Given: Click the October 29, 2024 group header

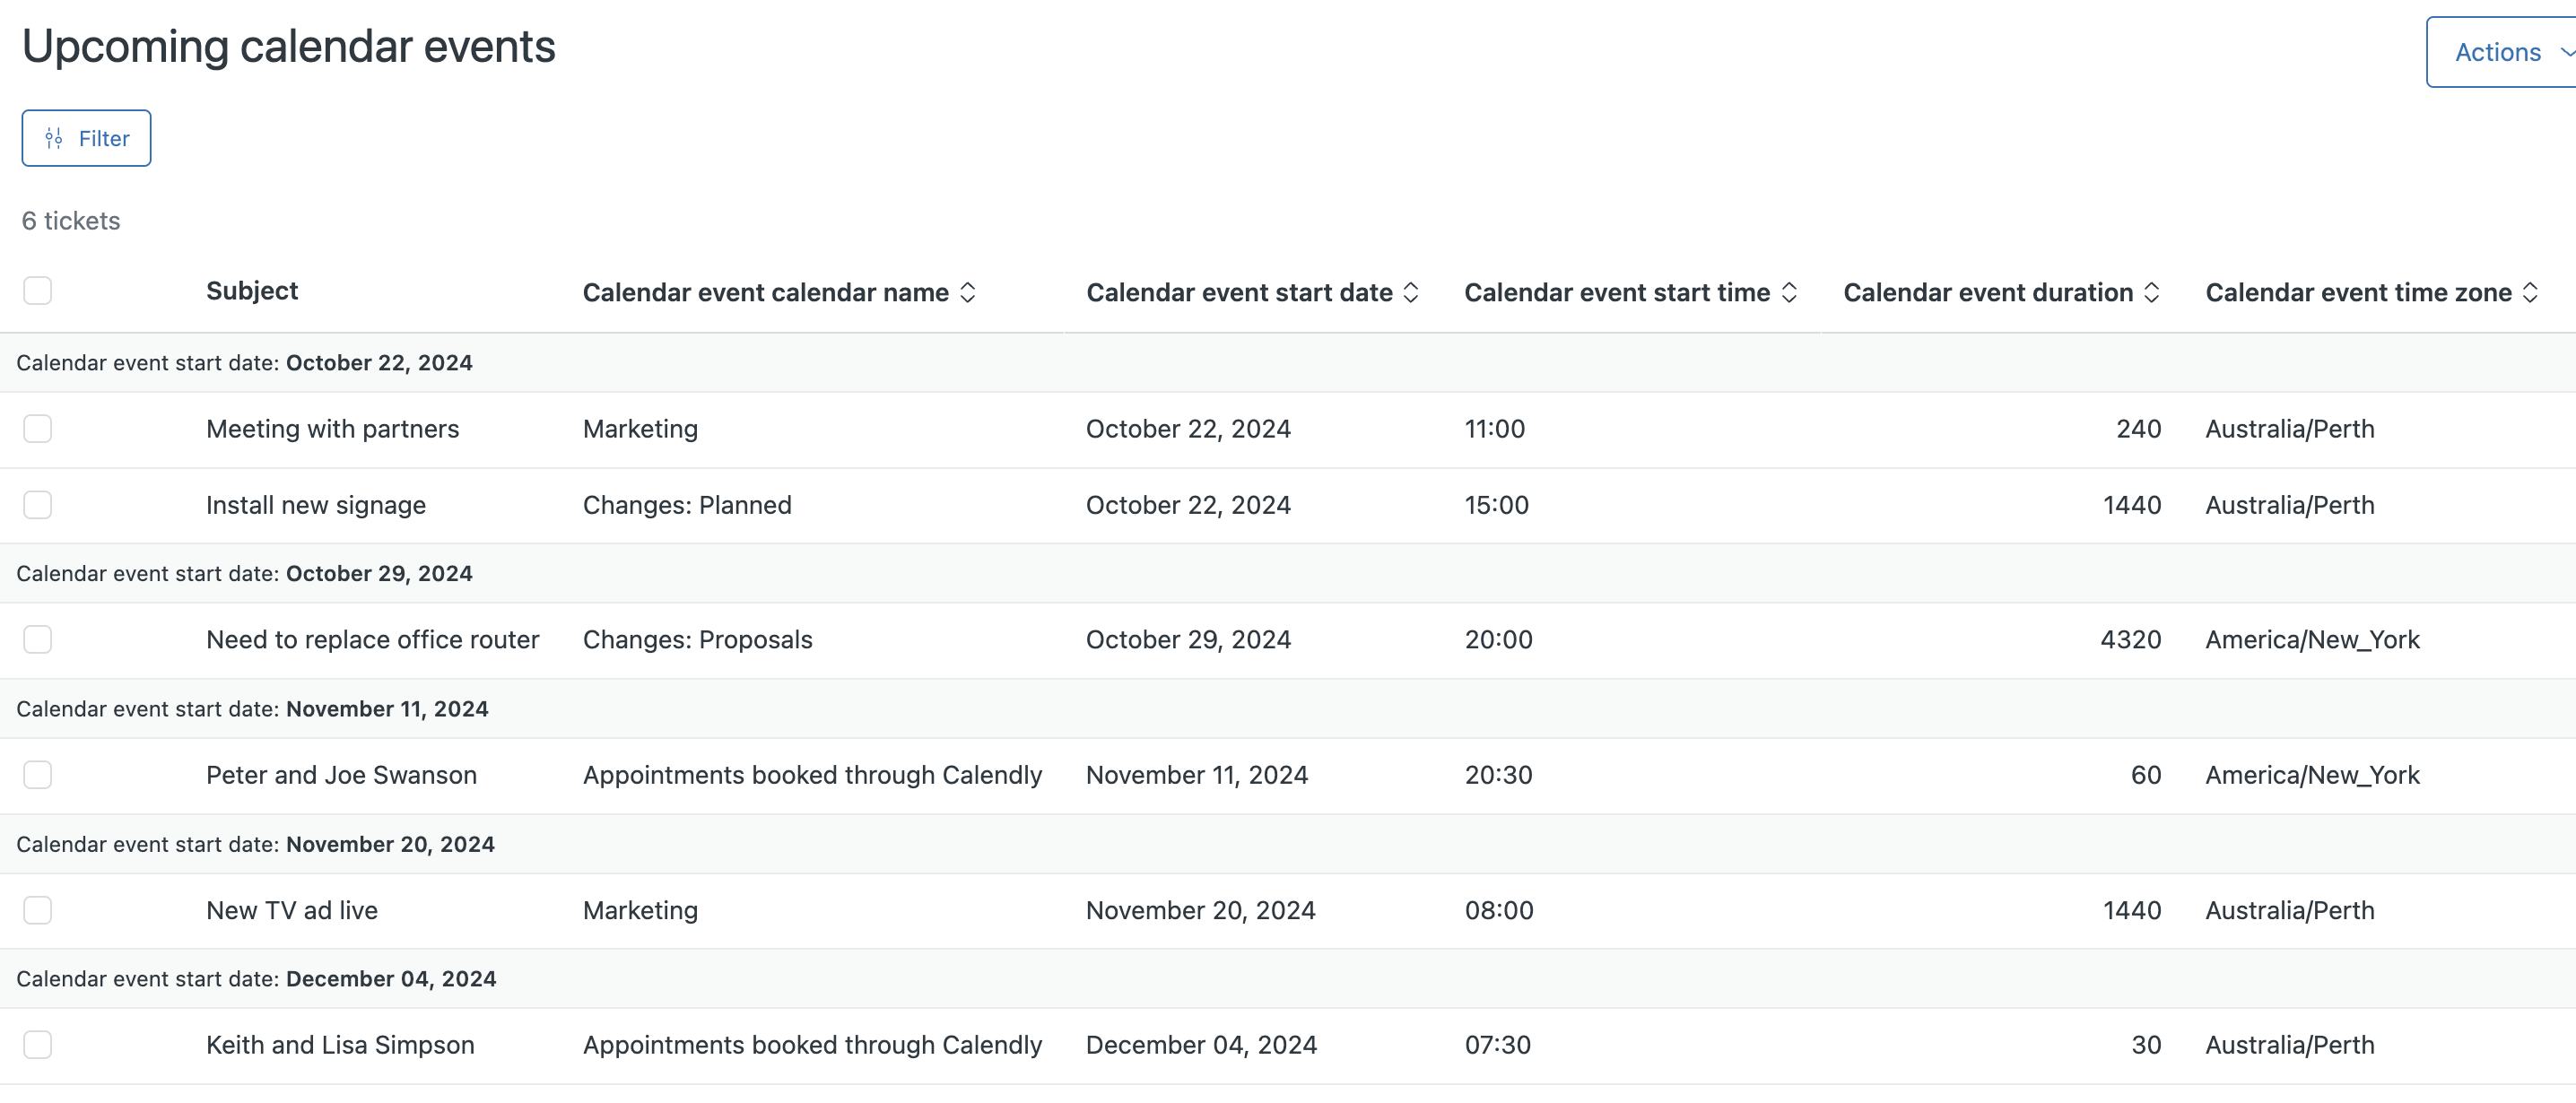Looking at the screenshot, I should coord(1288,574).
